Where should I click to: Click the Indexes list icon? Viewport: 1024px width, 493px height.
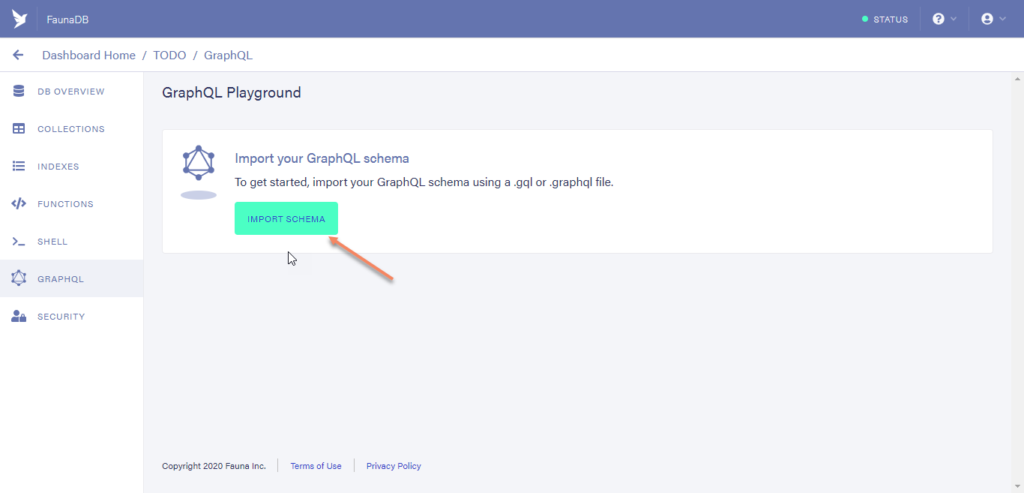point(19,167)
